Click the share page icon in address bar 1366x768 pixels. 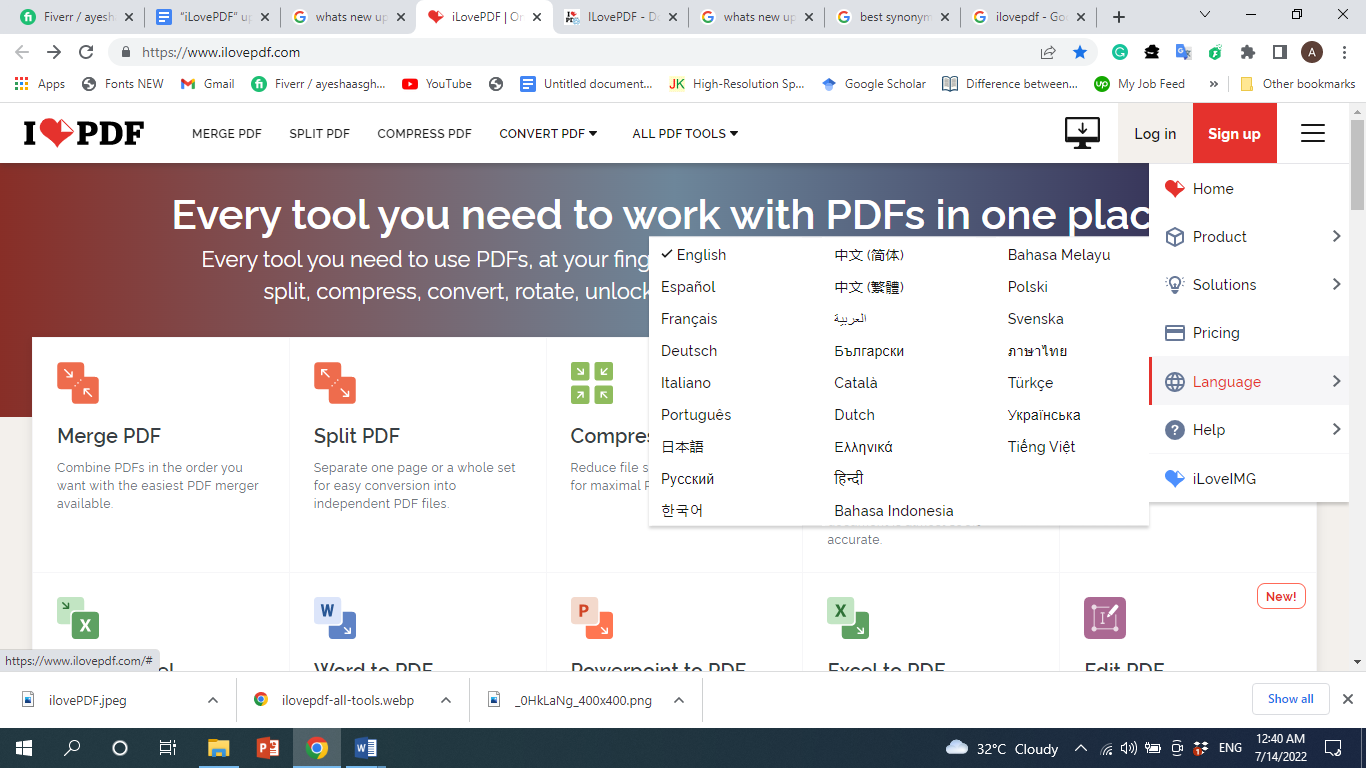point(1048,52)
